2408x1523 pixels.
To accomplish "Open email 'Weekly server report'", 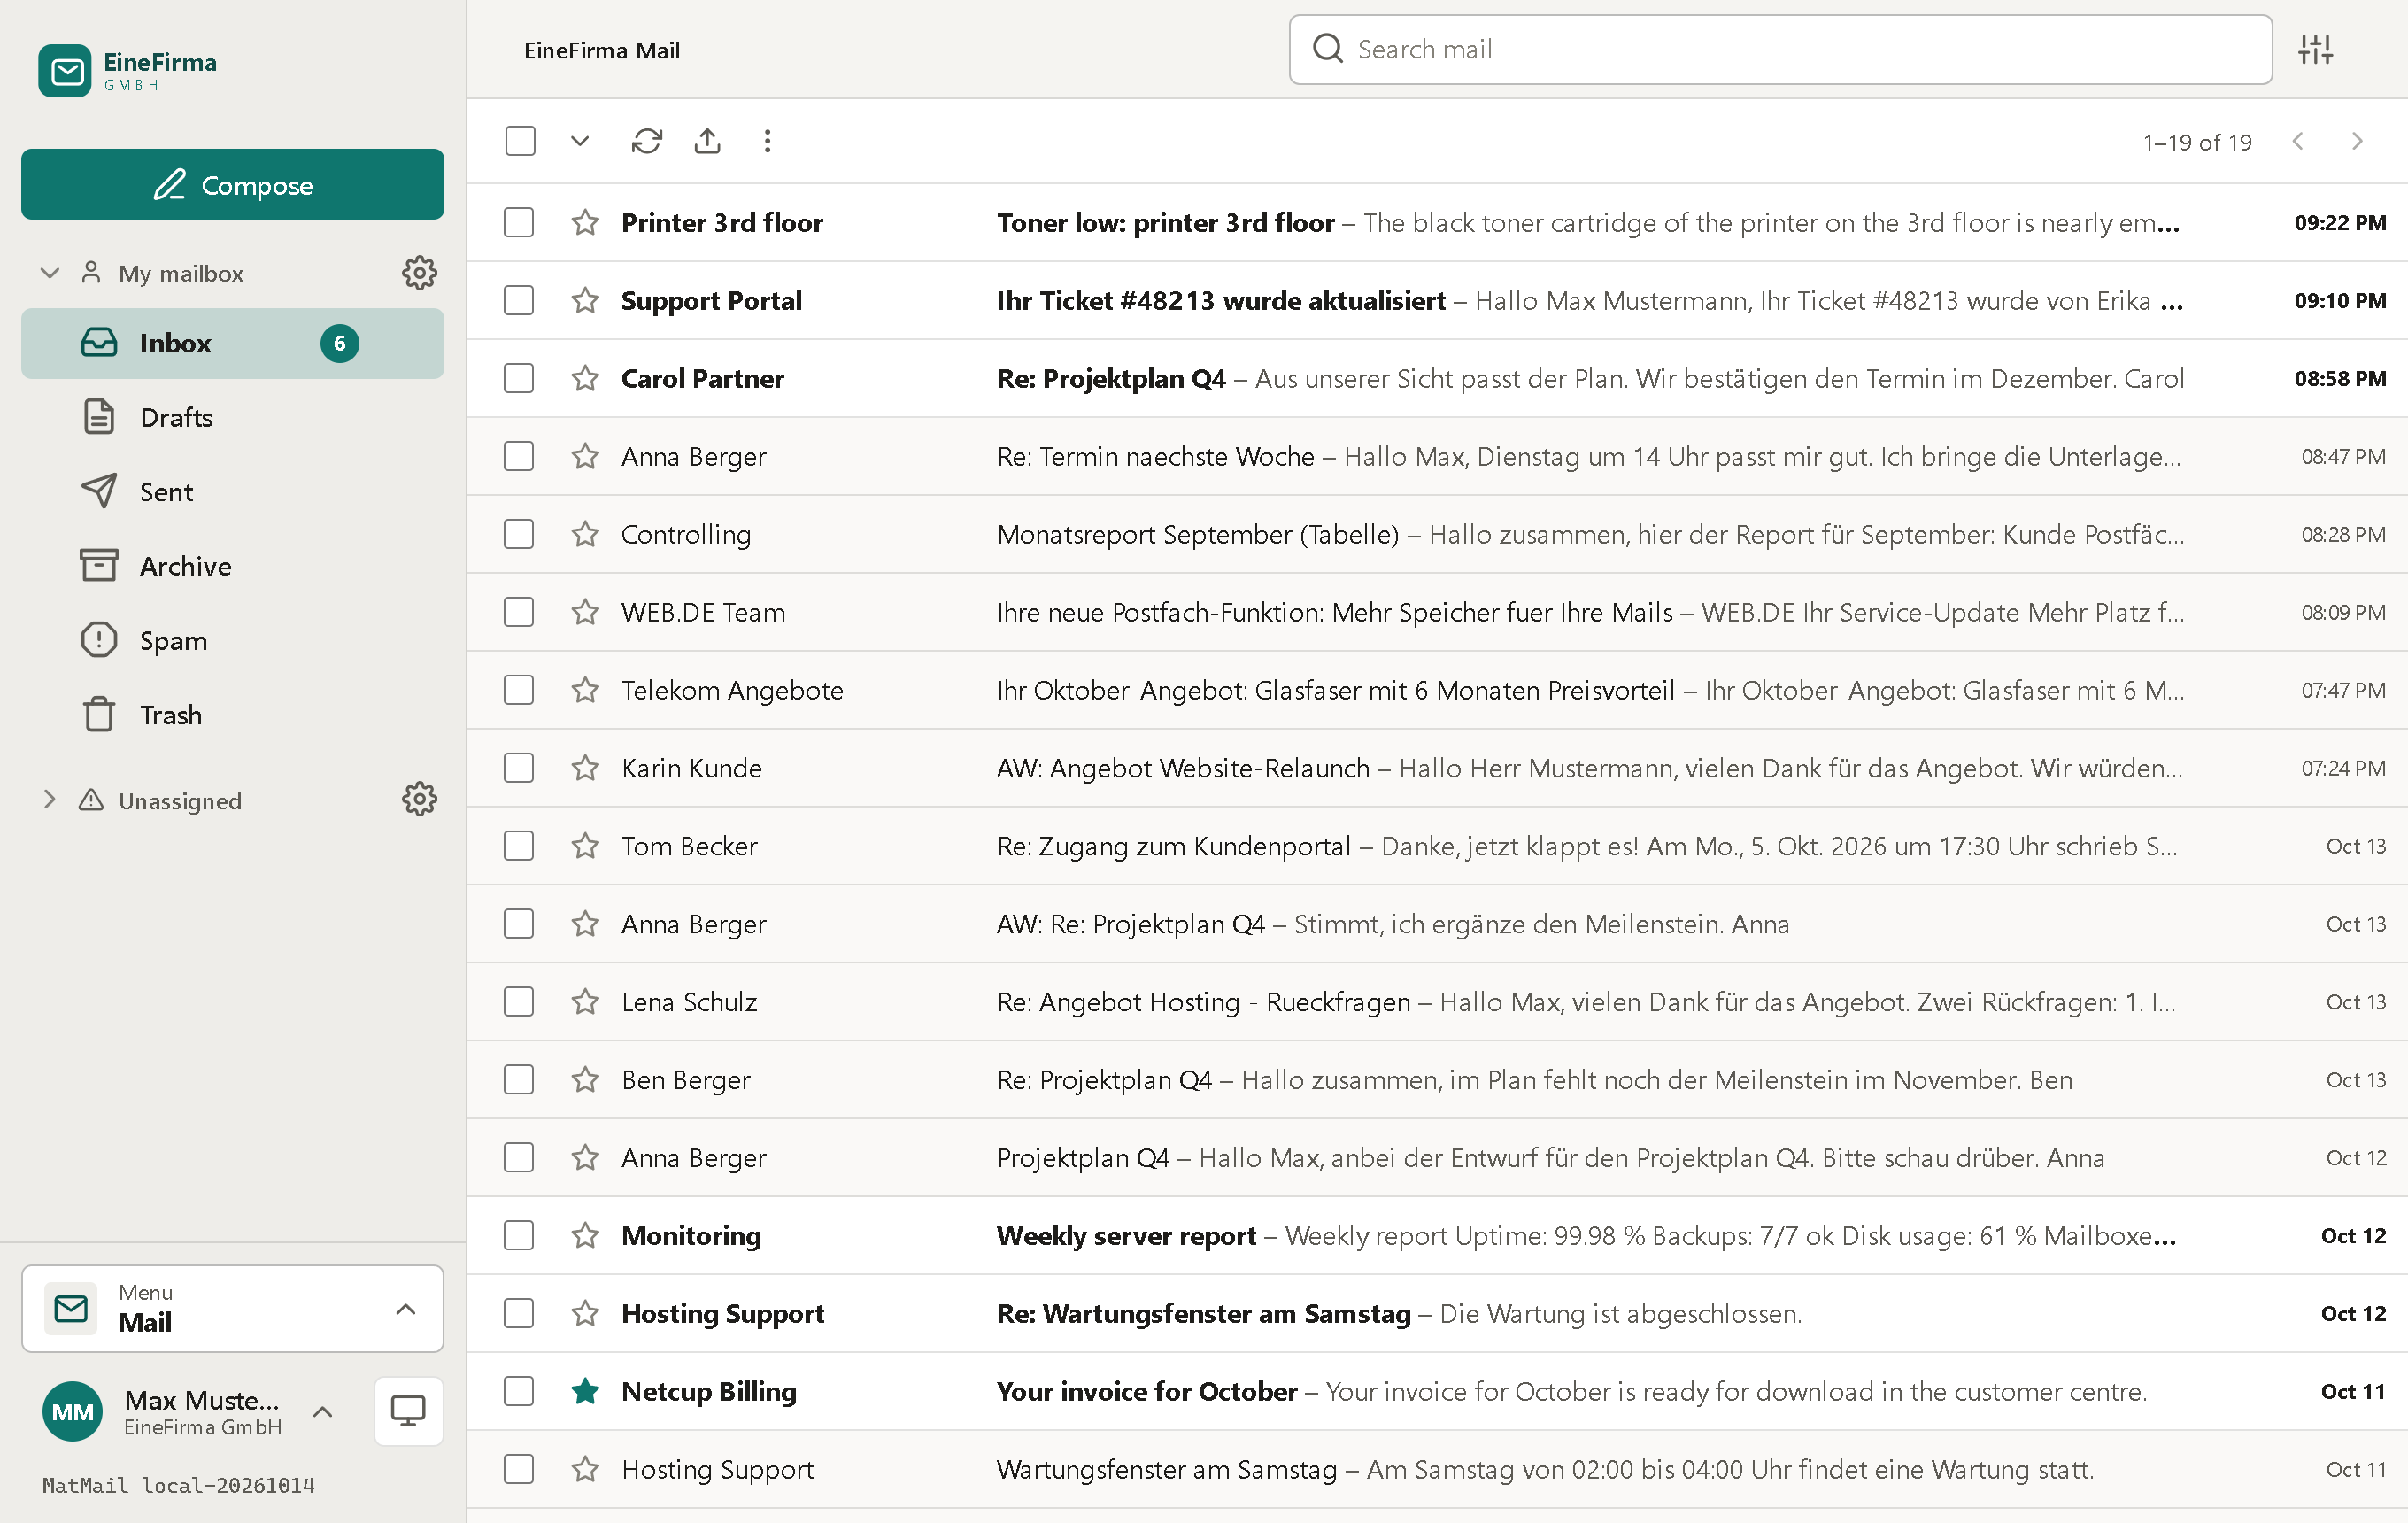I will 1437,1235.
